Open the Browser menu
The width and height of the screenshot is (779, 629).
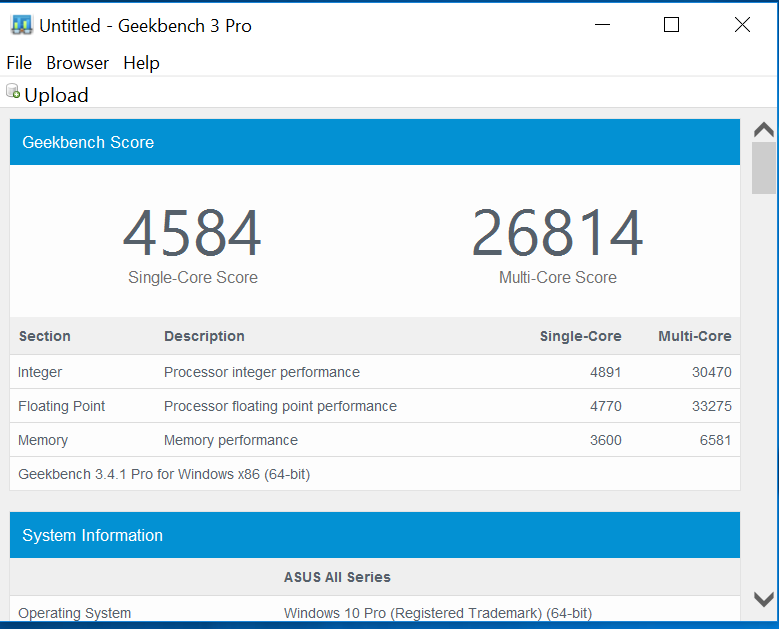point(77,63)
